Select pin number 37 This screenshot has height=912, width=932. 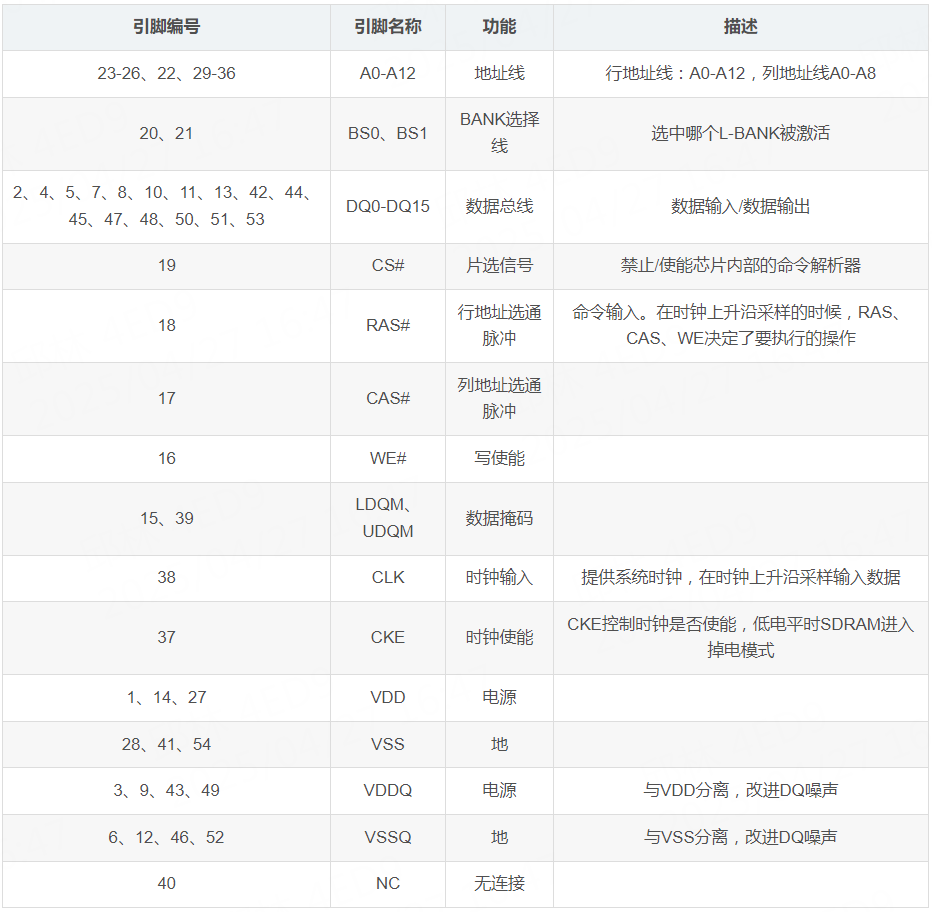pyautogui.click(x=166, y=637)
